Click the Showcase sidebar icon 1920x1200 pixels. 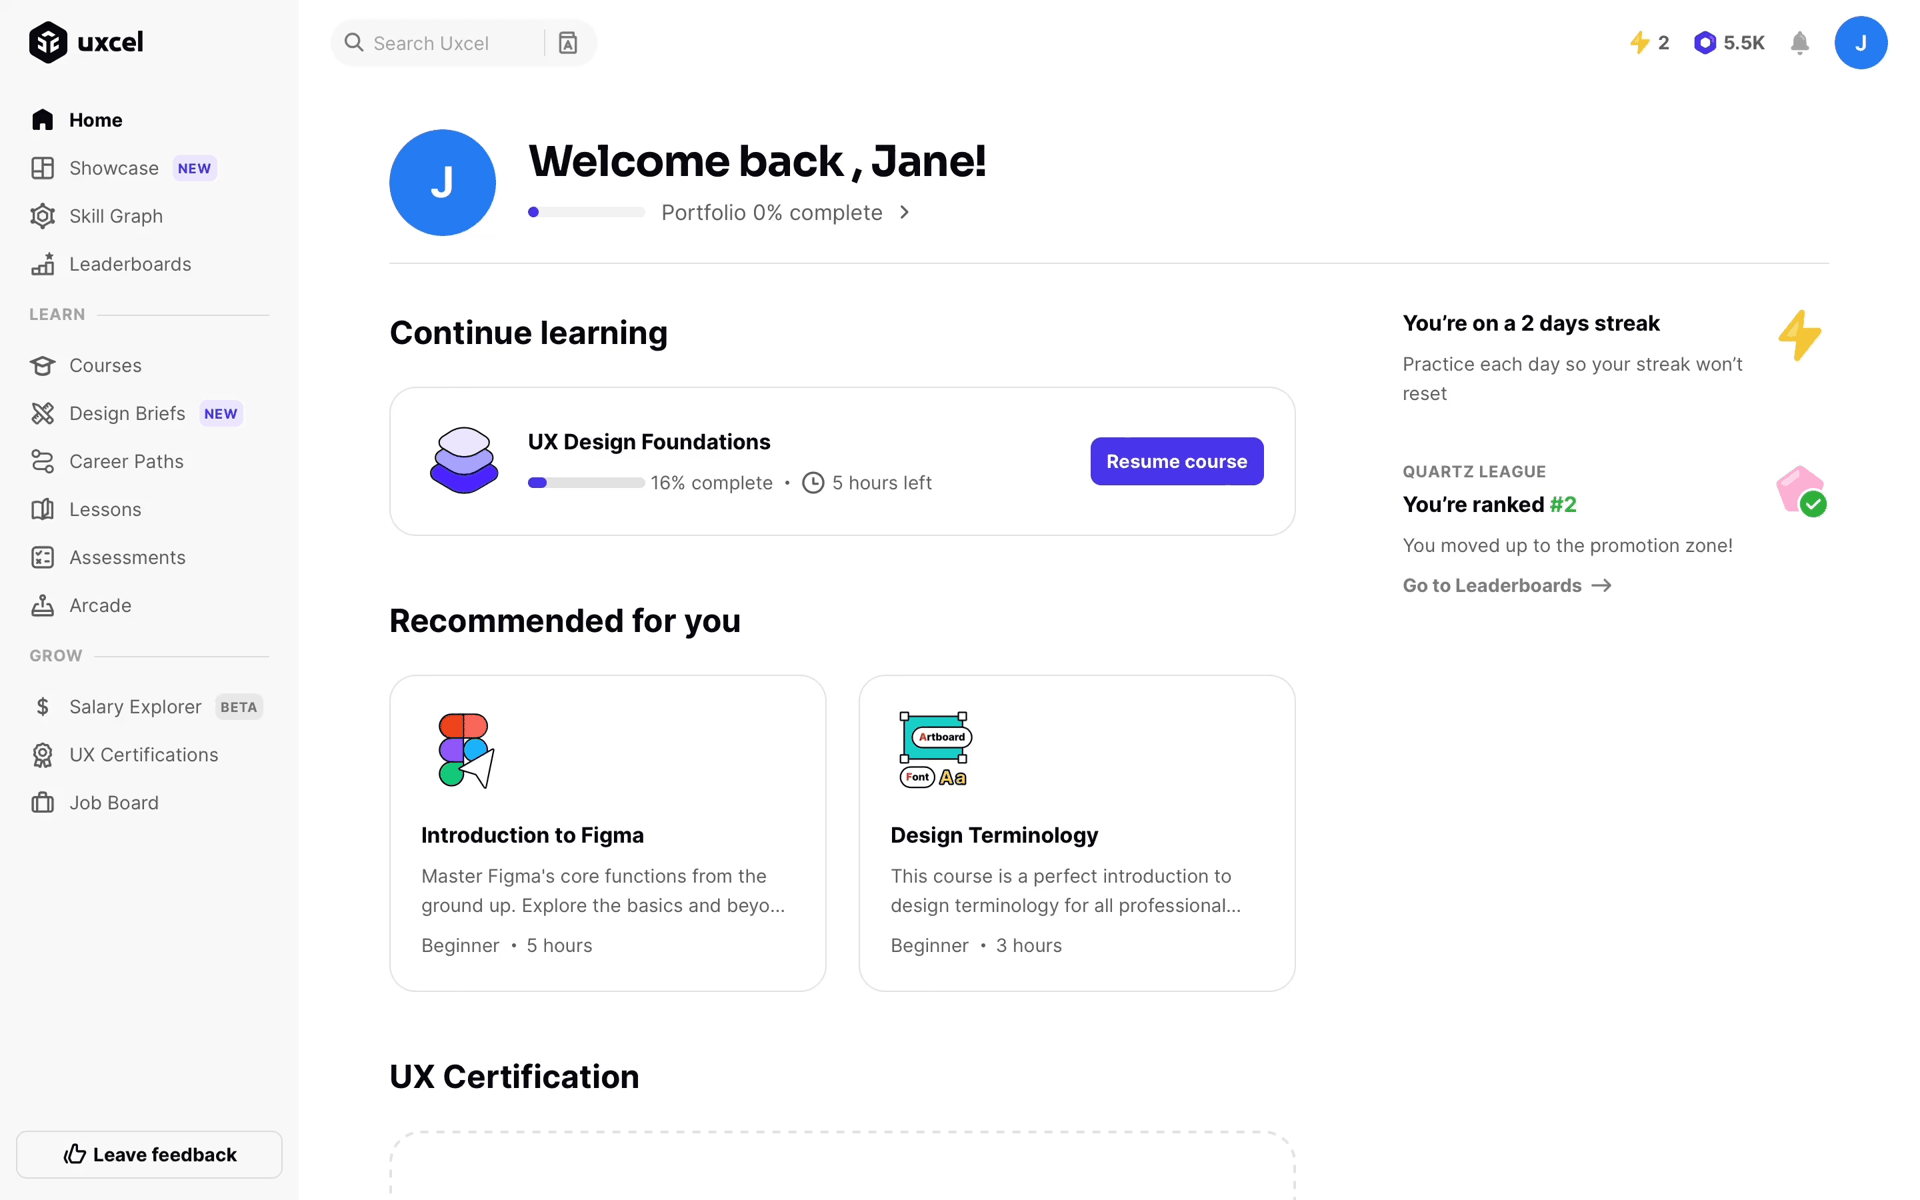[42, 168]
